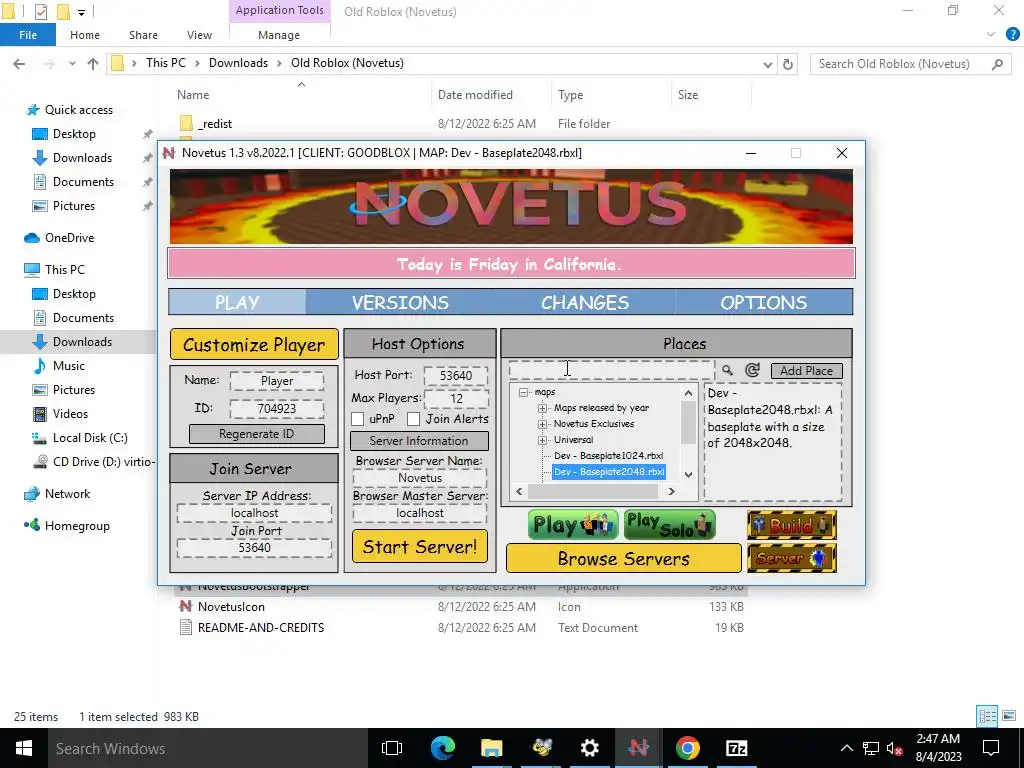The image size is (1024, 768).
Task: Refresh the Places map list
Action: point(752,370)
